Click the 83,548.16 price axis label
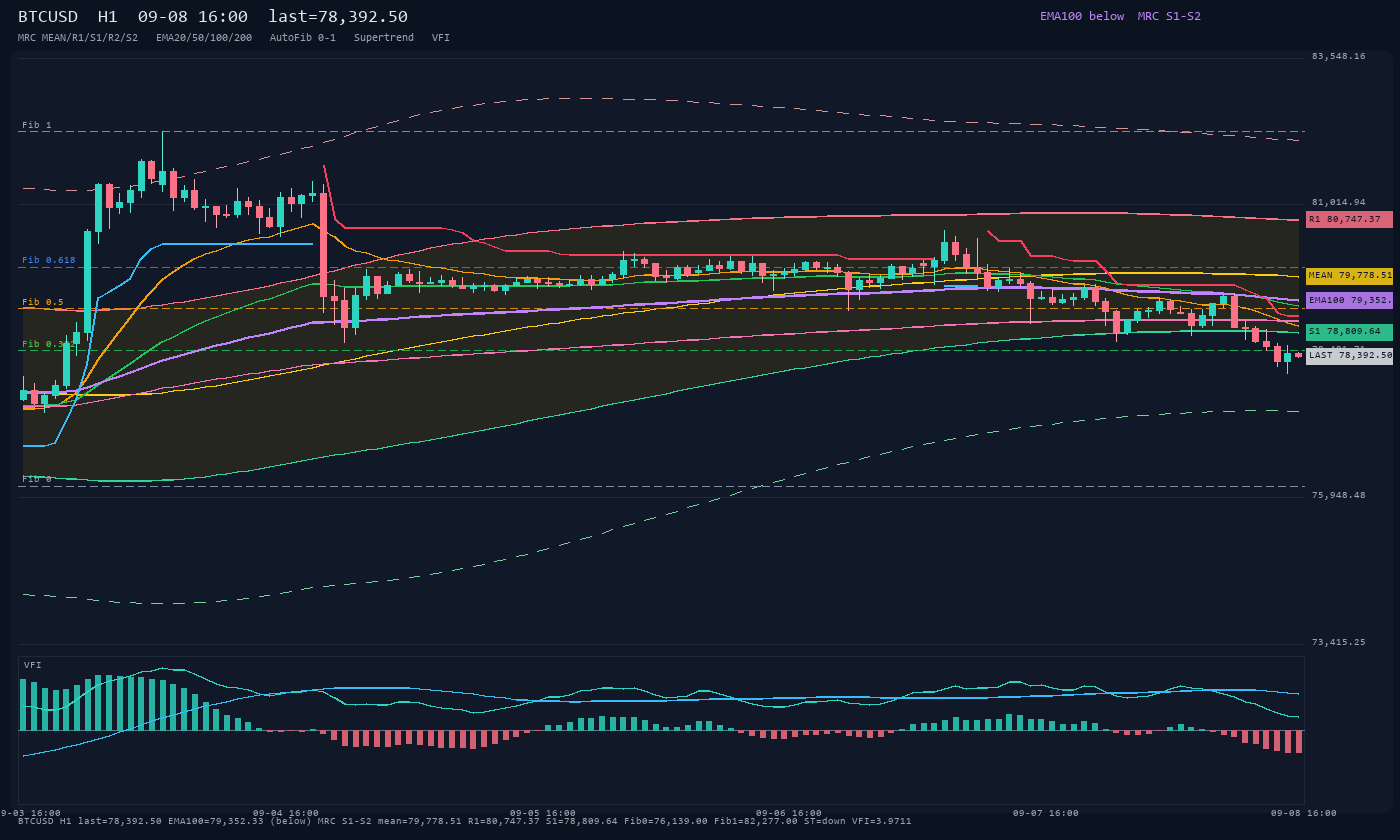Screen dimensions: 1400x840 [1338, 56]
